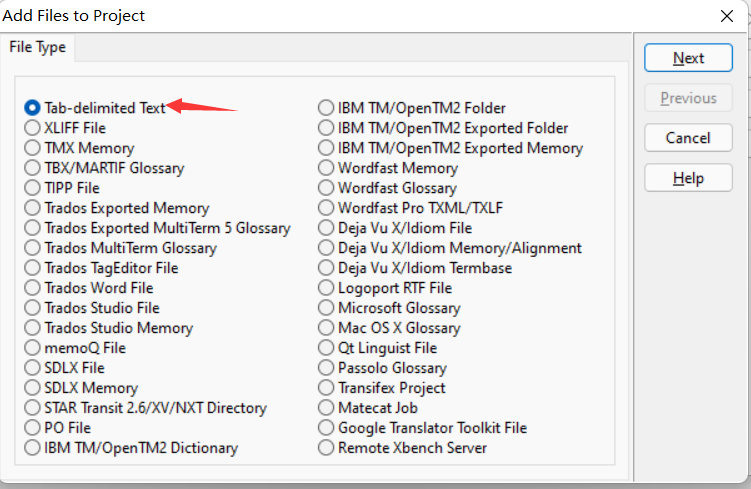
Task: Open Help for this dialog
Action: [688, 178]
